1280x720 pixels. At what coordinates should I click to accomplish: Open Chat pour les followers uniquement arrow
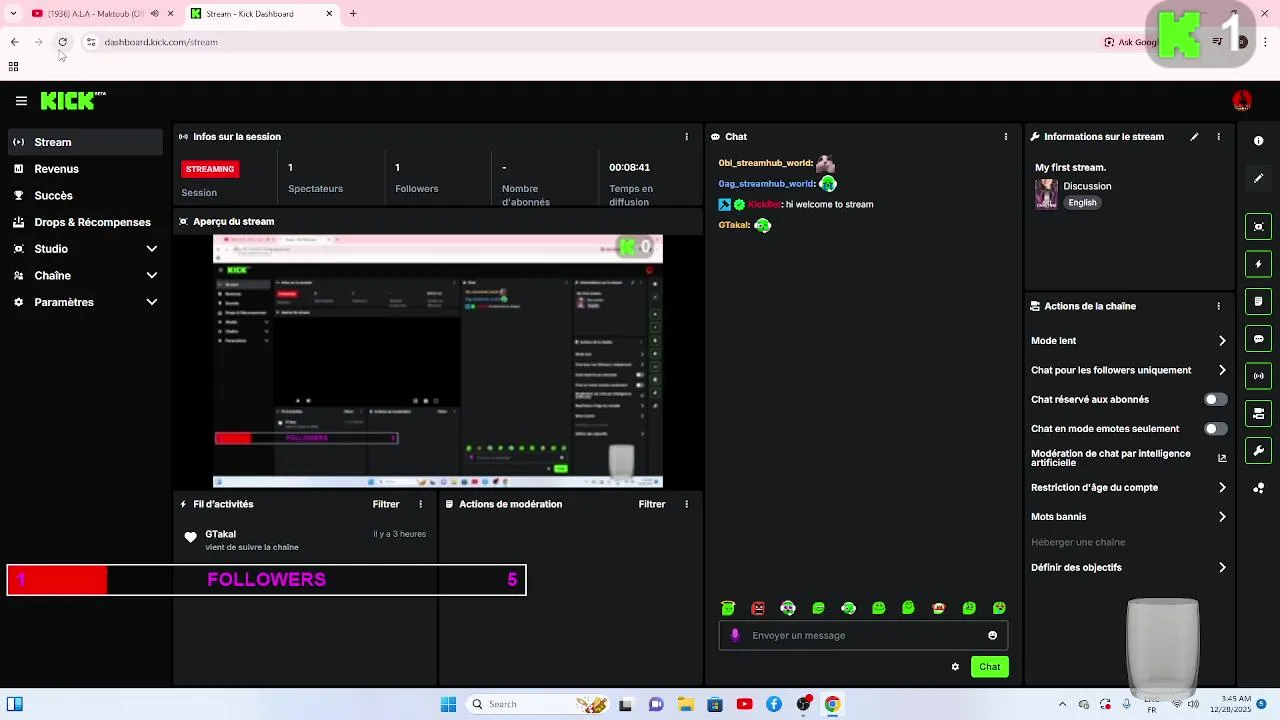click(1222, 370)
